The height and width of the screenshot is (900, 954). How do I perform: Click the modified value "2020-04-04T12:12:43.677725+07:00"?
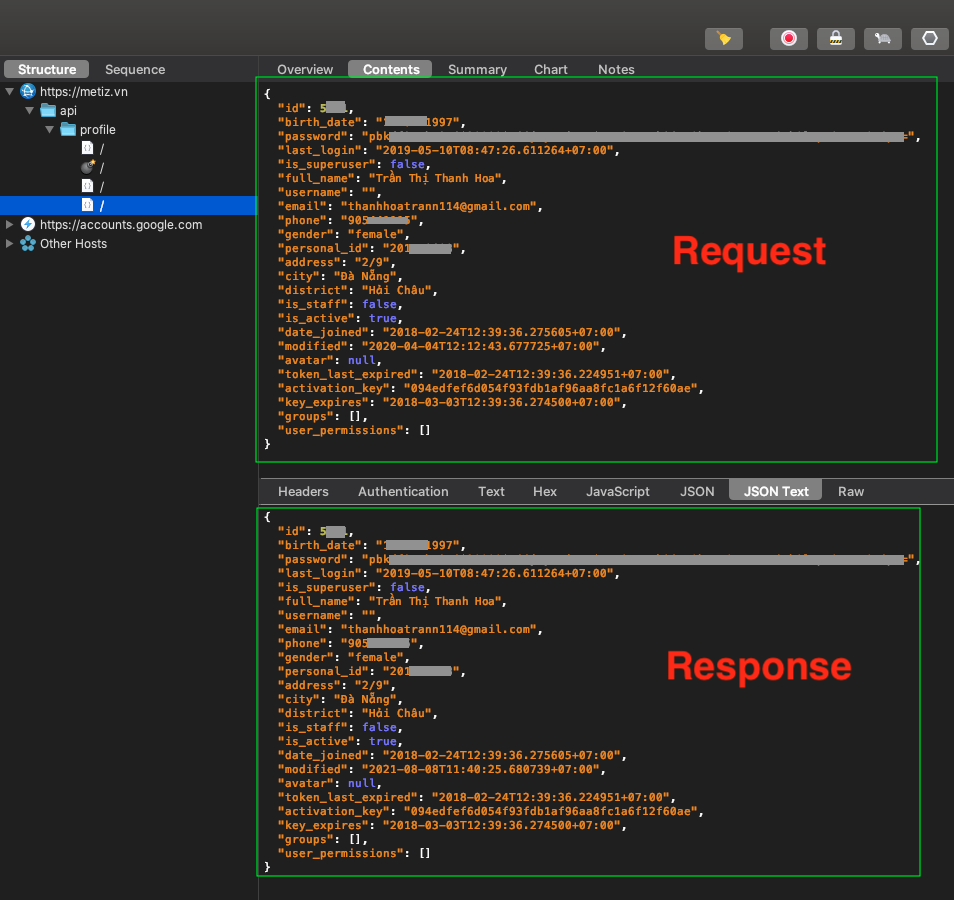pos(481,346)
